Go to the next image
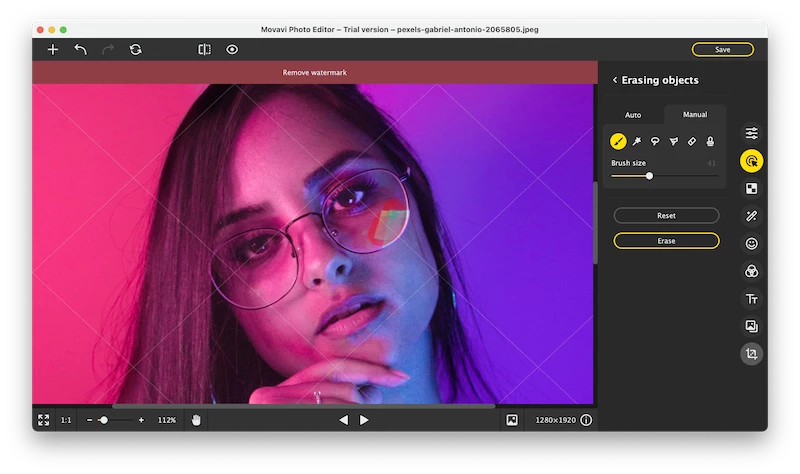The width and height of the screenshot is (800, 474). pos(364,420)
